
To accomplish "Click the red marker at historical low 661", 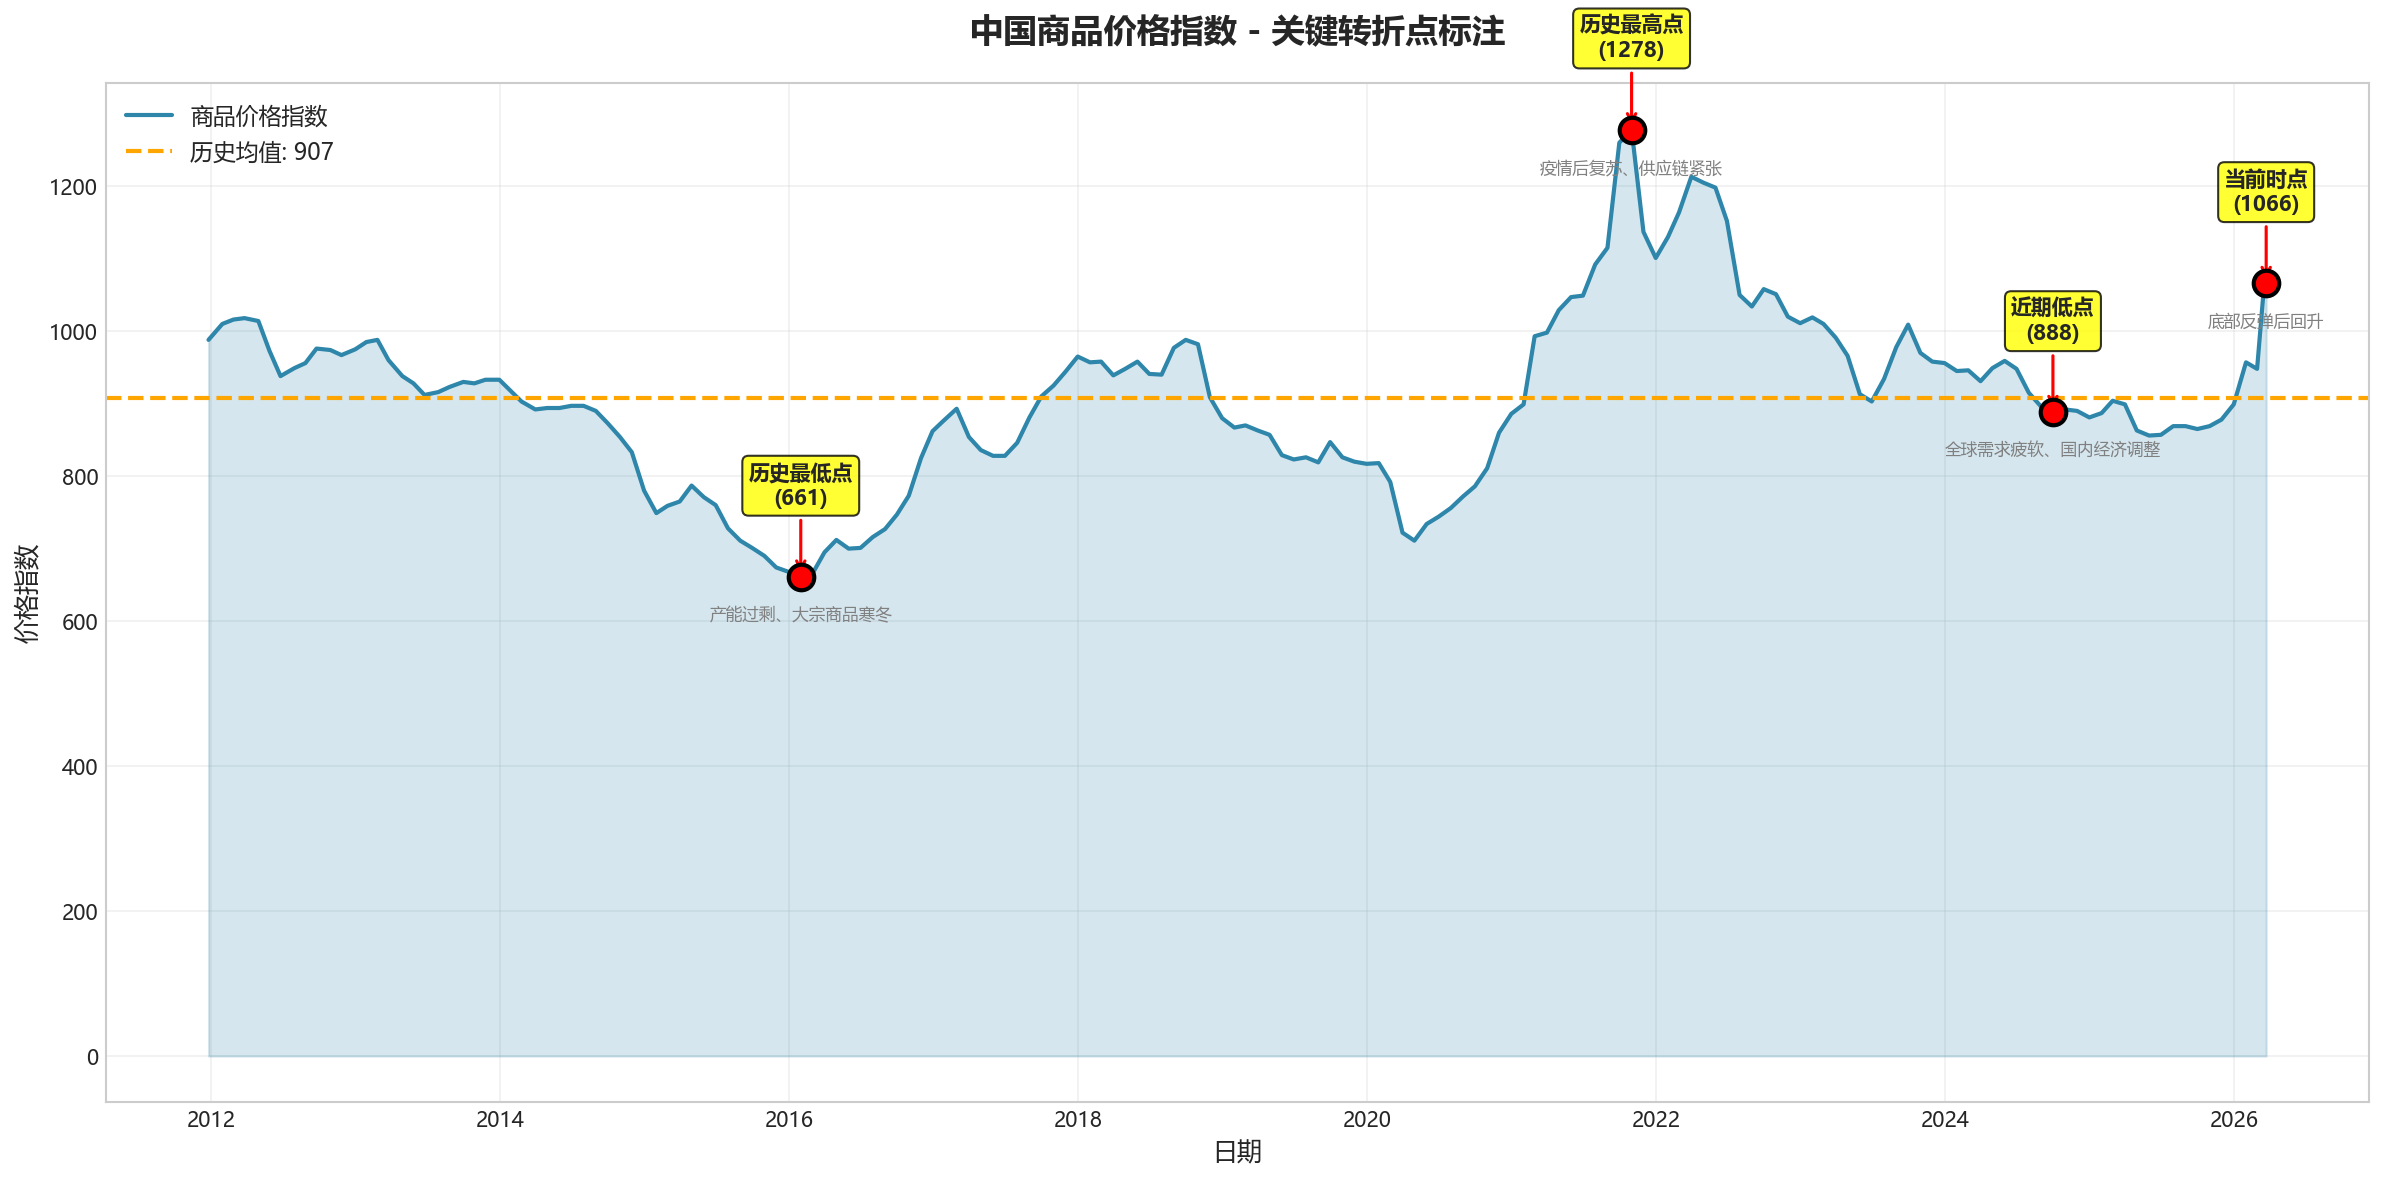I will coord(801,577).
